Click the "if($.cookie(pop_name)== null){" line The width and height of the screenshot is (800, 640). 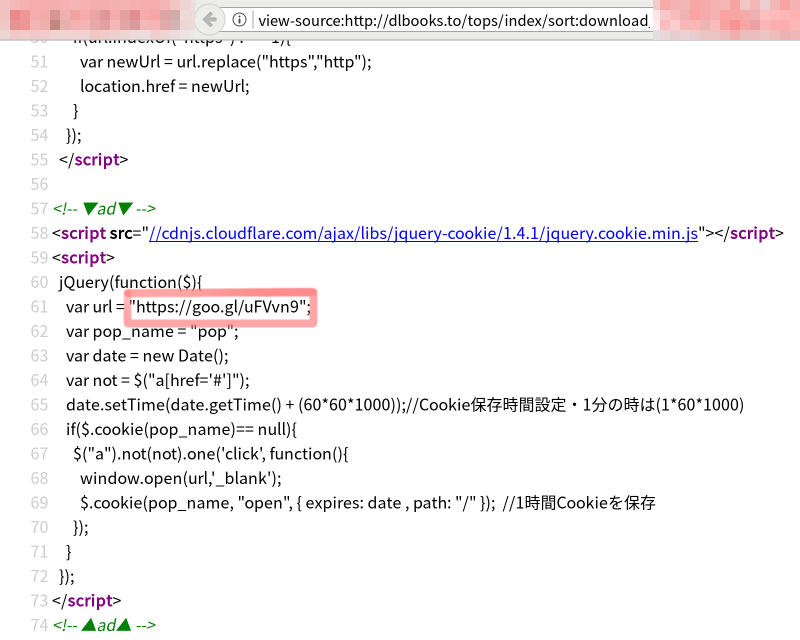[x=181, y=429]
